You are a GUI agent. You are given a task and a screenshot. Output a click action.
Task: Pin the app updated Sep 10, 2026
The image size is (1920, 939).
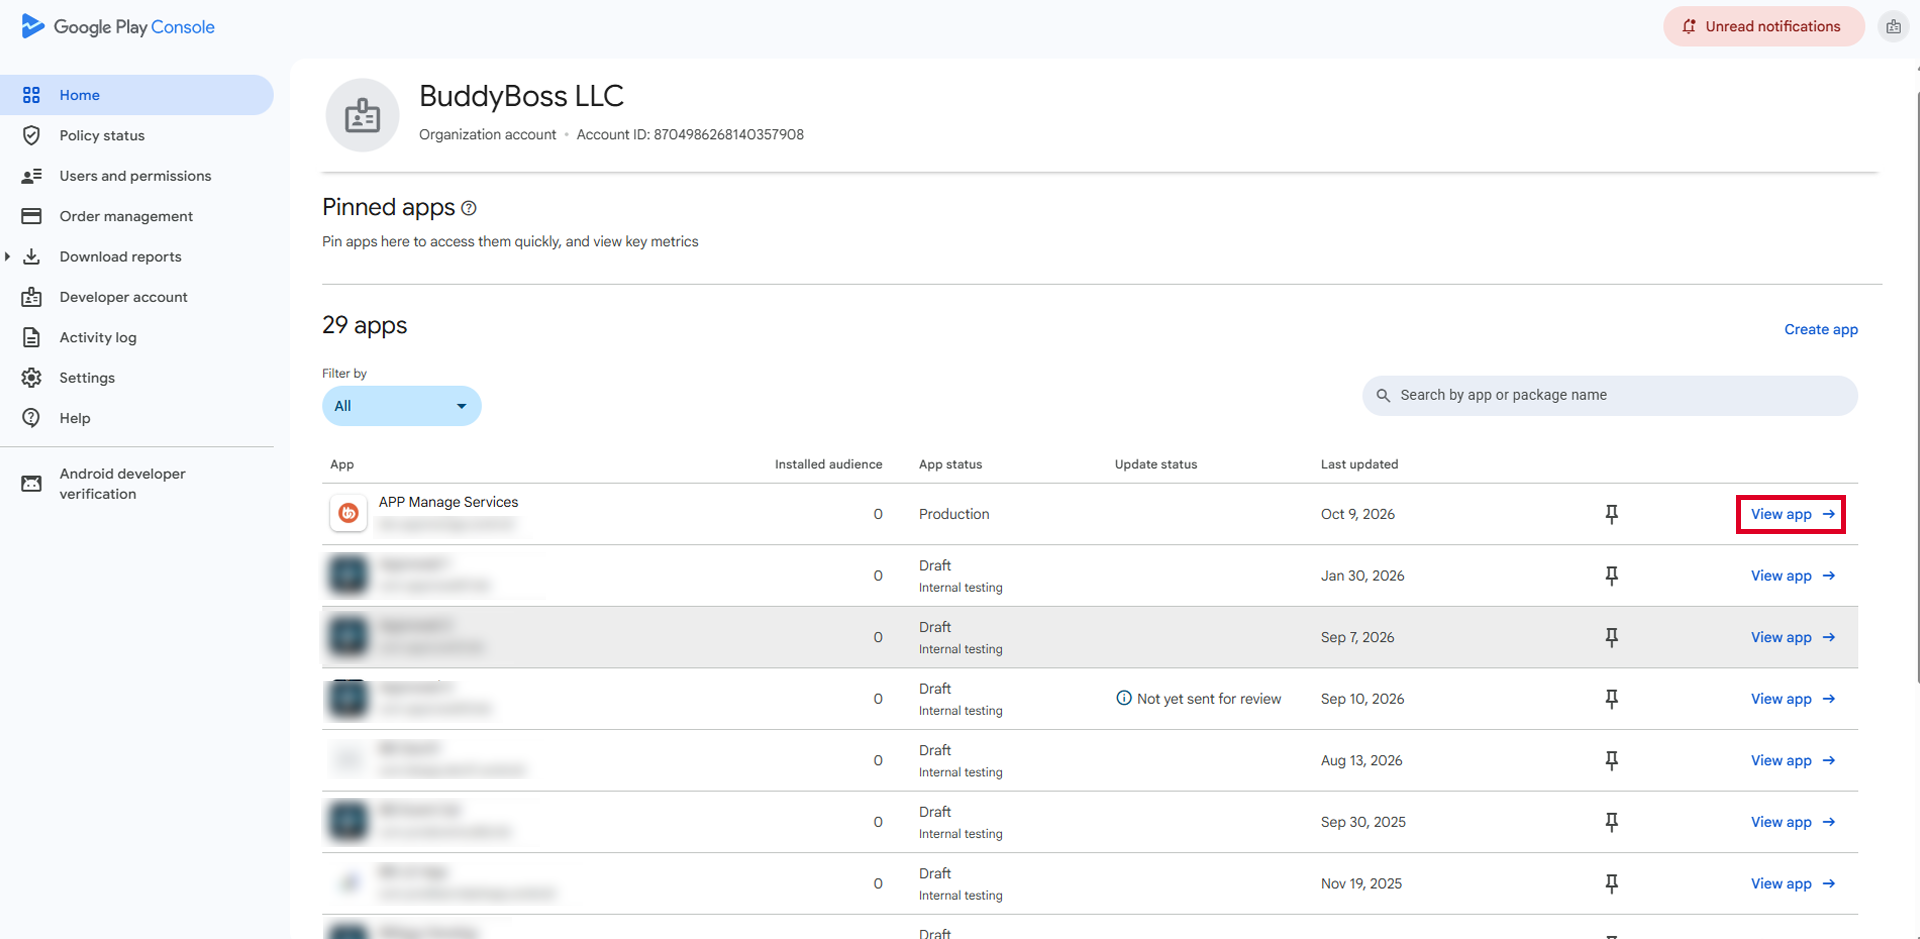point(1612,699)
